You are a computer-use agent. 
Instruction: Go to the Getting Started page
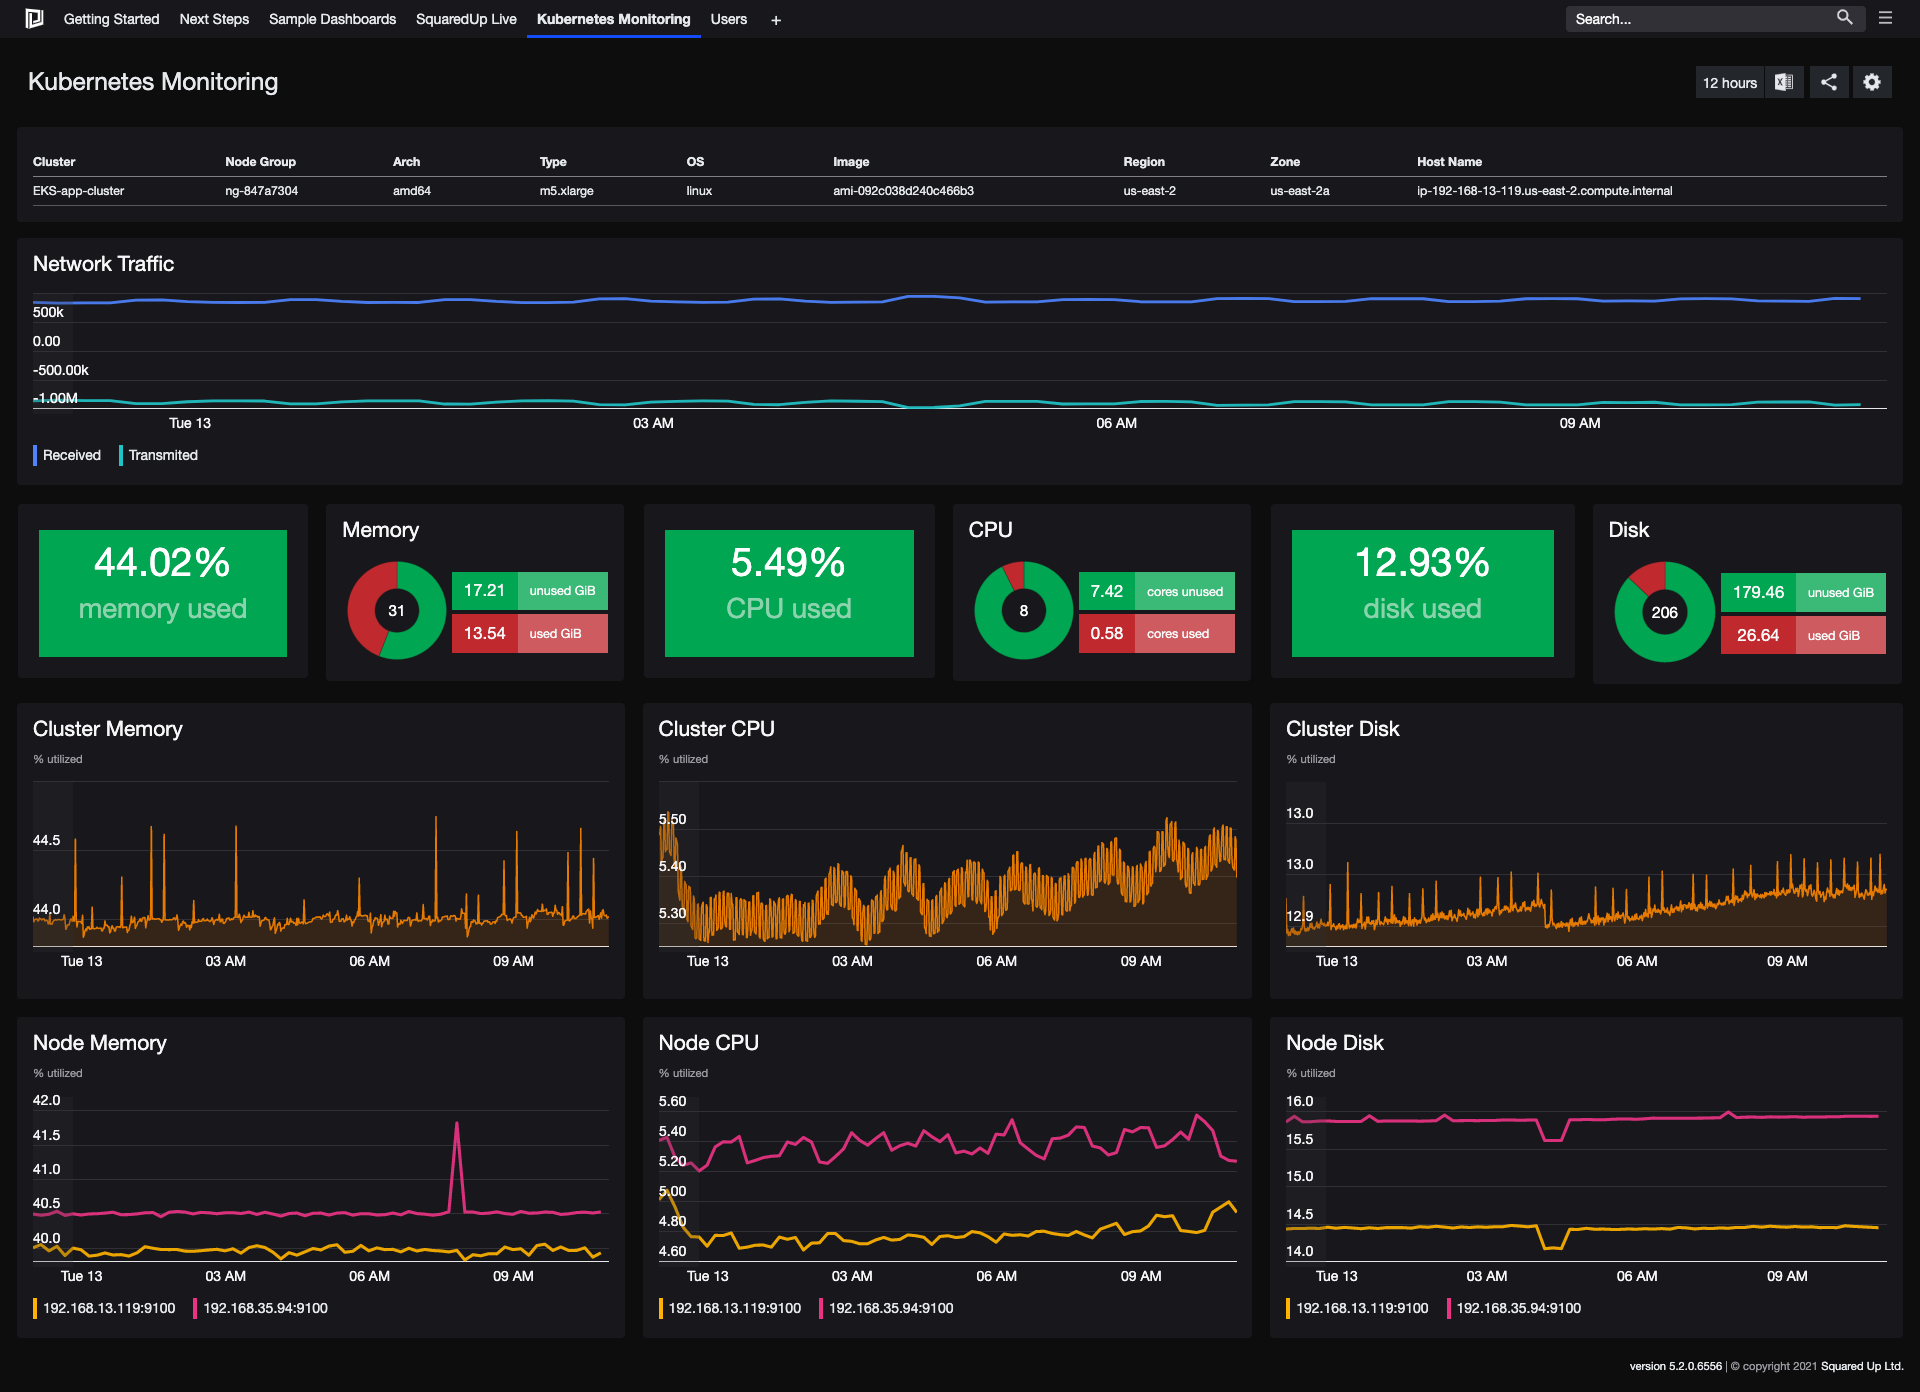111,18
